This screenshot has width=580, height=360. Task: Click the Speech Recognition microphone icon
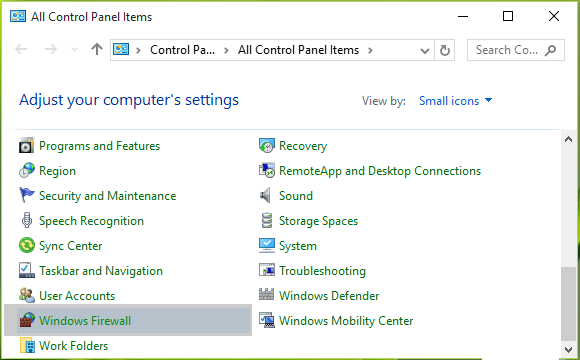tap(27, 221)
